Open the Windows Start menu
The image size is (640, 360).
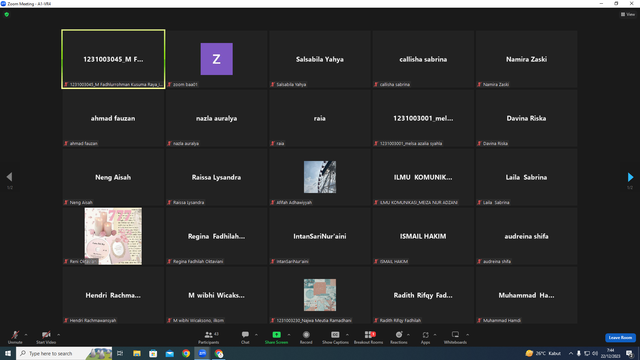pyautogui.click(x=8, y=353)
